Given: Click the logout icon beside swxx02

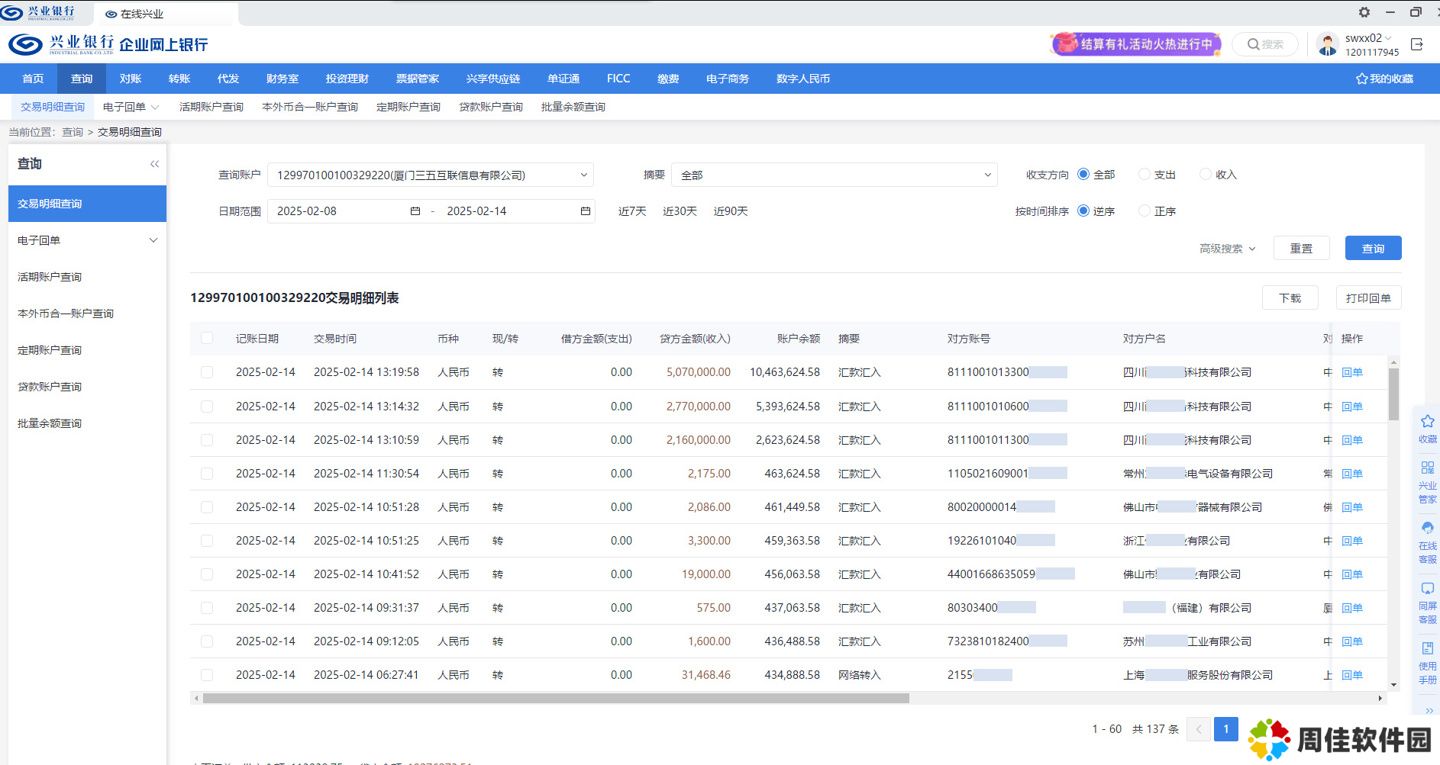Looking at the screenshot, I should tap(1417, 44).
